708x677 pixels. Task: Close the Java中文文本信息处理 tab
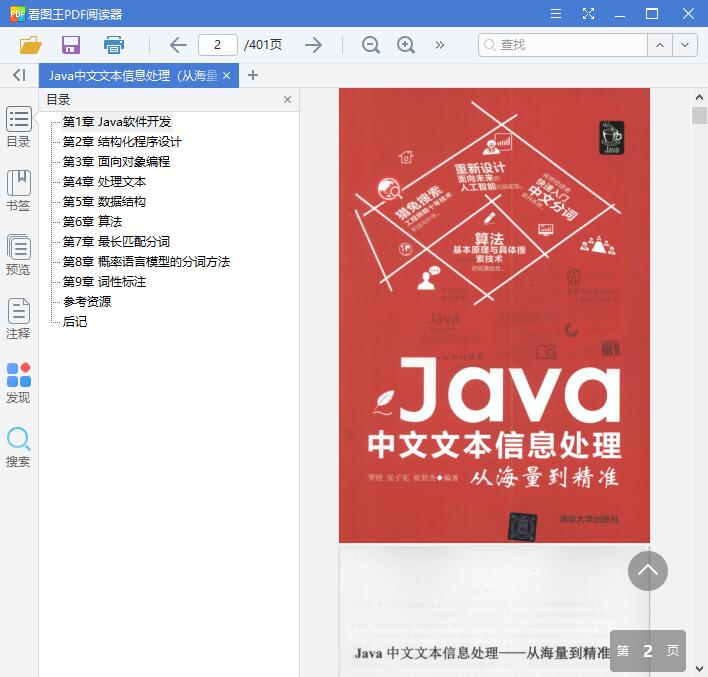(227, 75)
